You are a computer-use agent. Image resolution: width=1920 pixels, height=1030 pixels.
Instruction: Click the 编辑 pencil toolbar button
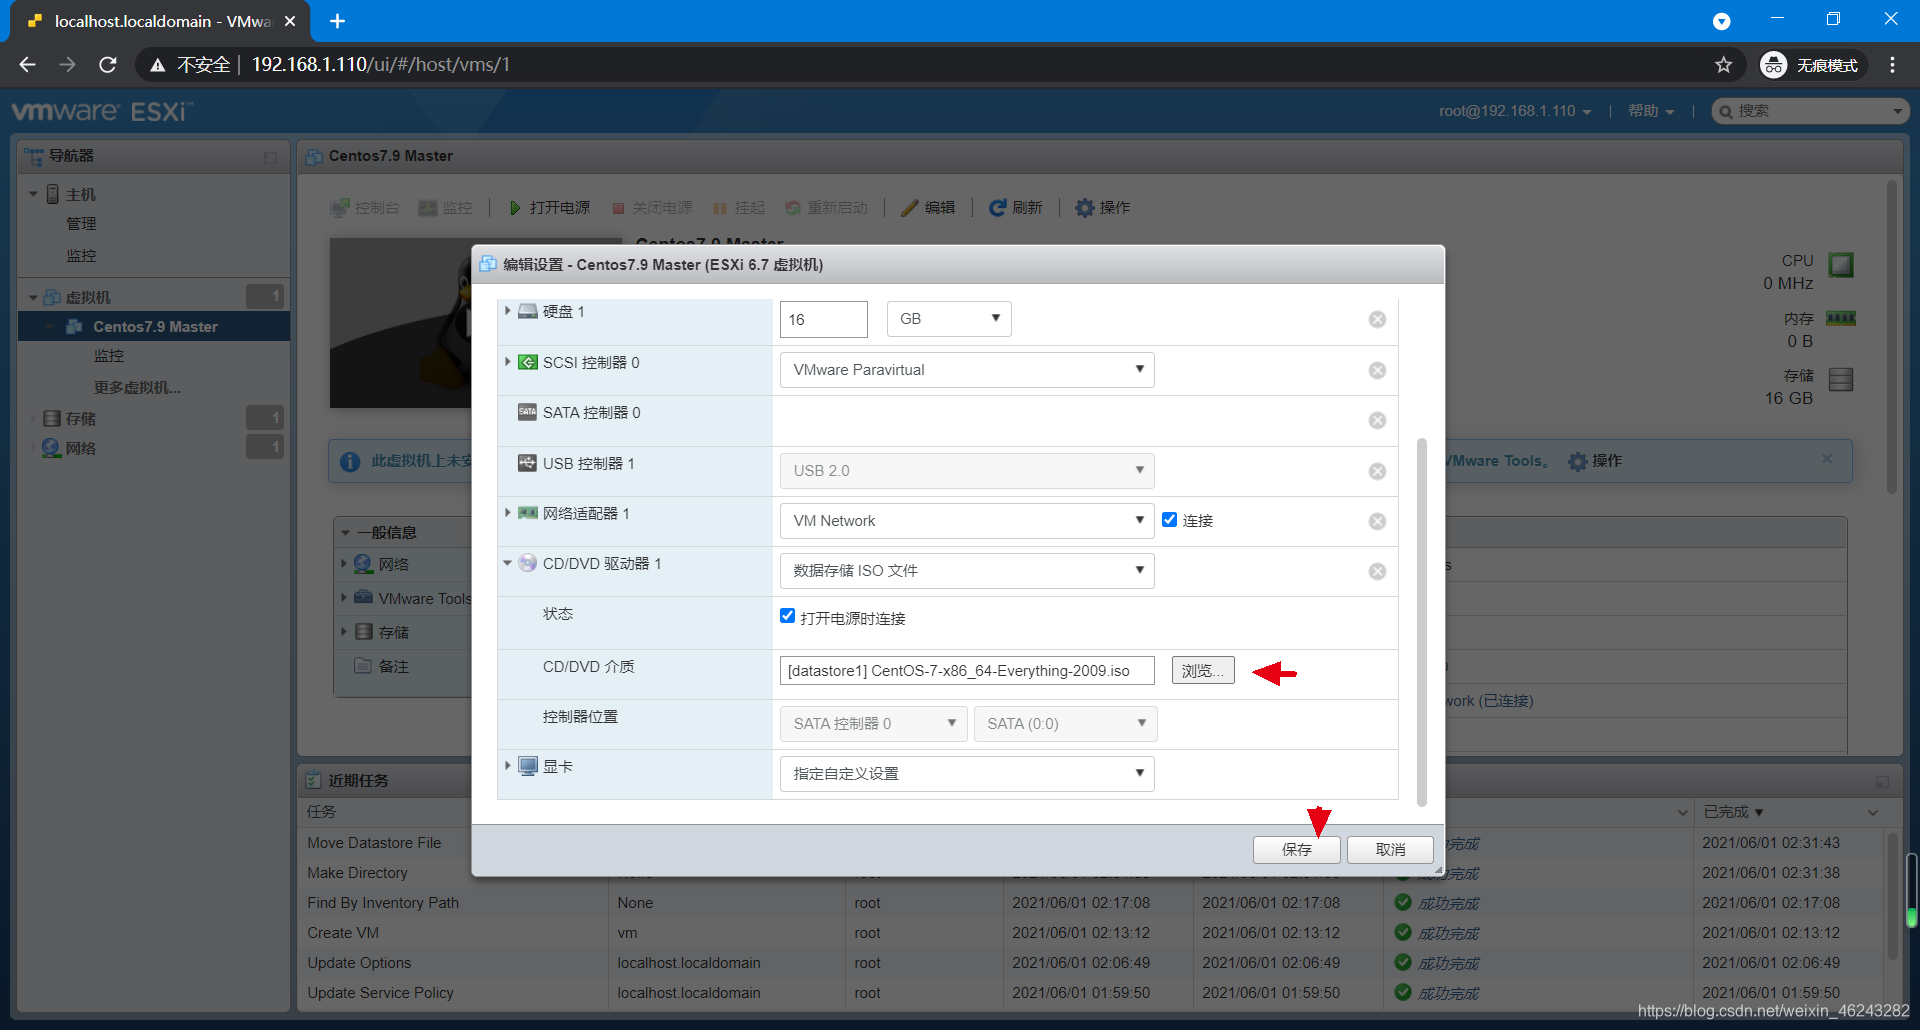(928, 208)
